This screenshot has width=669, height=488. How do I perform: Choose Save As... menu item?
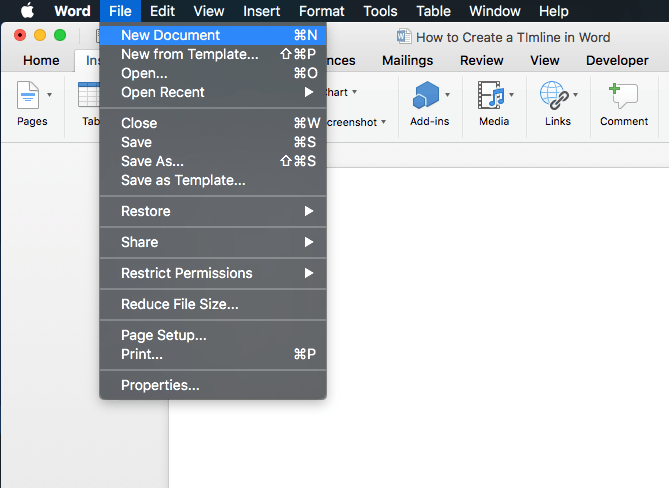[213, 161]
